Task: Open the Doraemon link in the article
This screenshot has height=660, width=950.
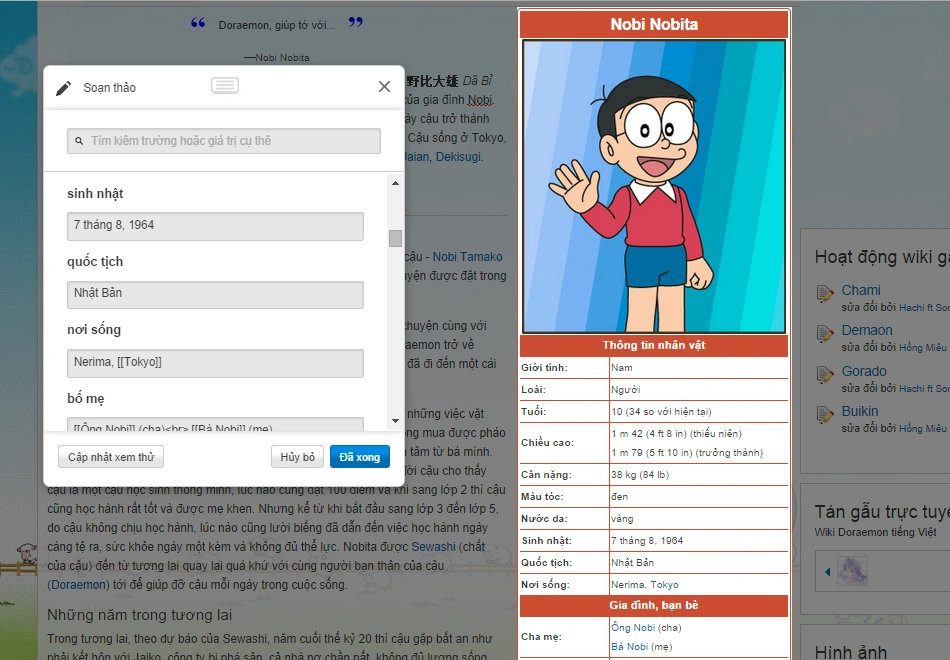Action: [78, 585]
